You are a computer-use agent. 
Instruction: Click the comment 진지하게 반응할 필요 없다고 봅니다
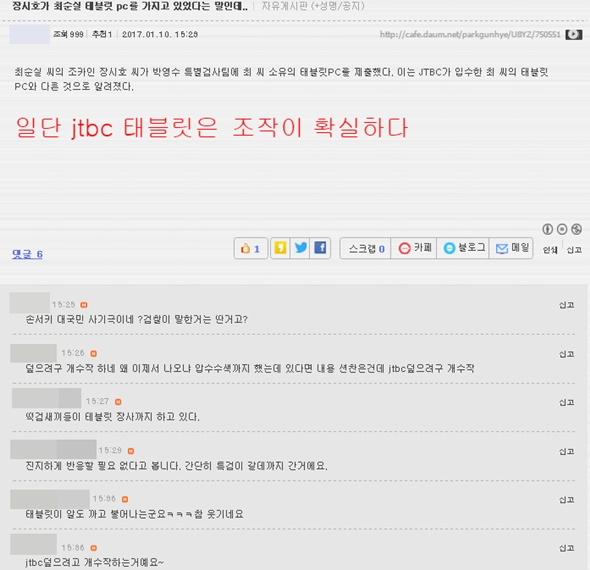pos(176,466)
